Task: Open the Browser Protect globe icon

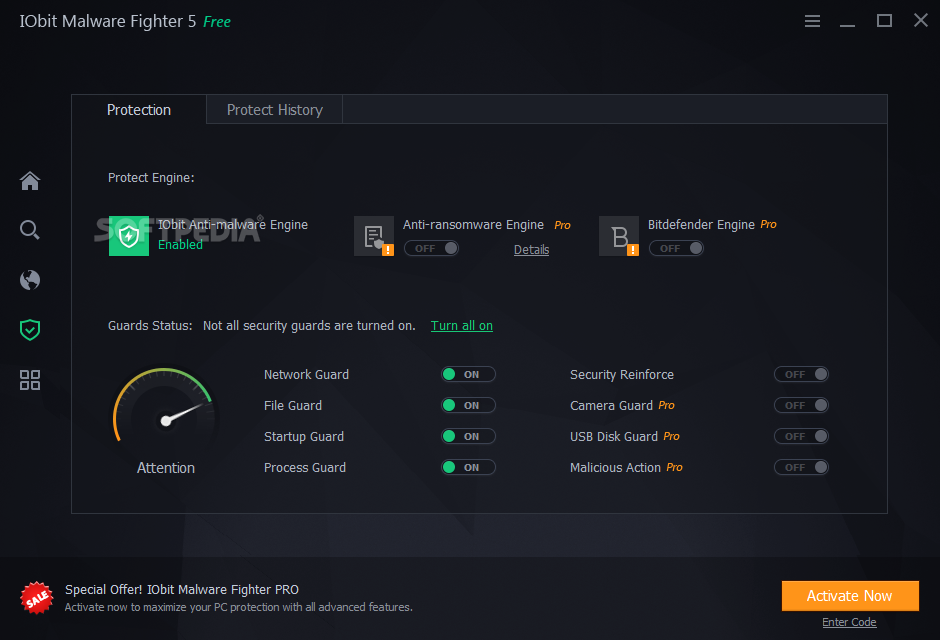Action: point(30,280)
